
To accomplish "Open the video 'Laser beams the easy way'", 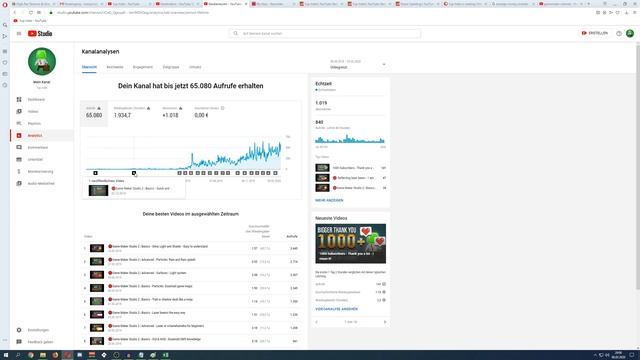I will pos(191,314).
